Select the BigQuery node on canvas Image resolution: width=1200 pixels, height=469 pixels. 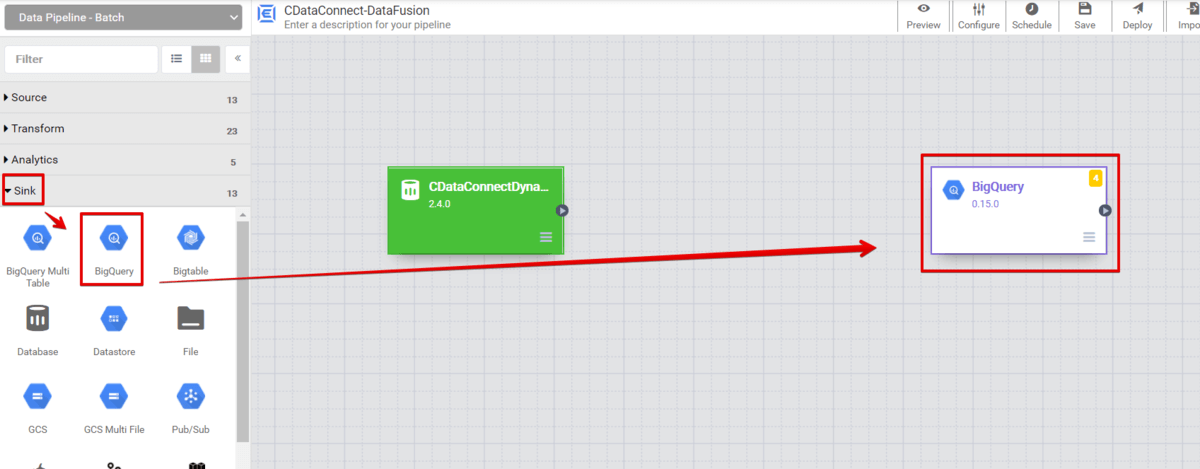click(x=1018, y=210)
